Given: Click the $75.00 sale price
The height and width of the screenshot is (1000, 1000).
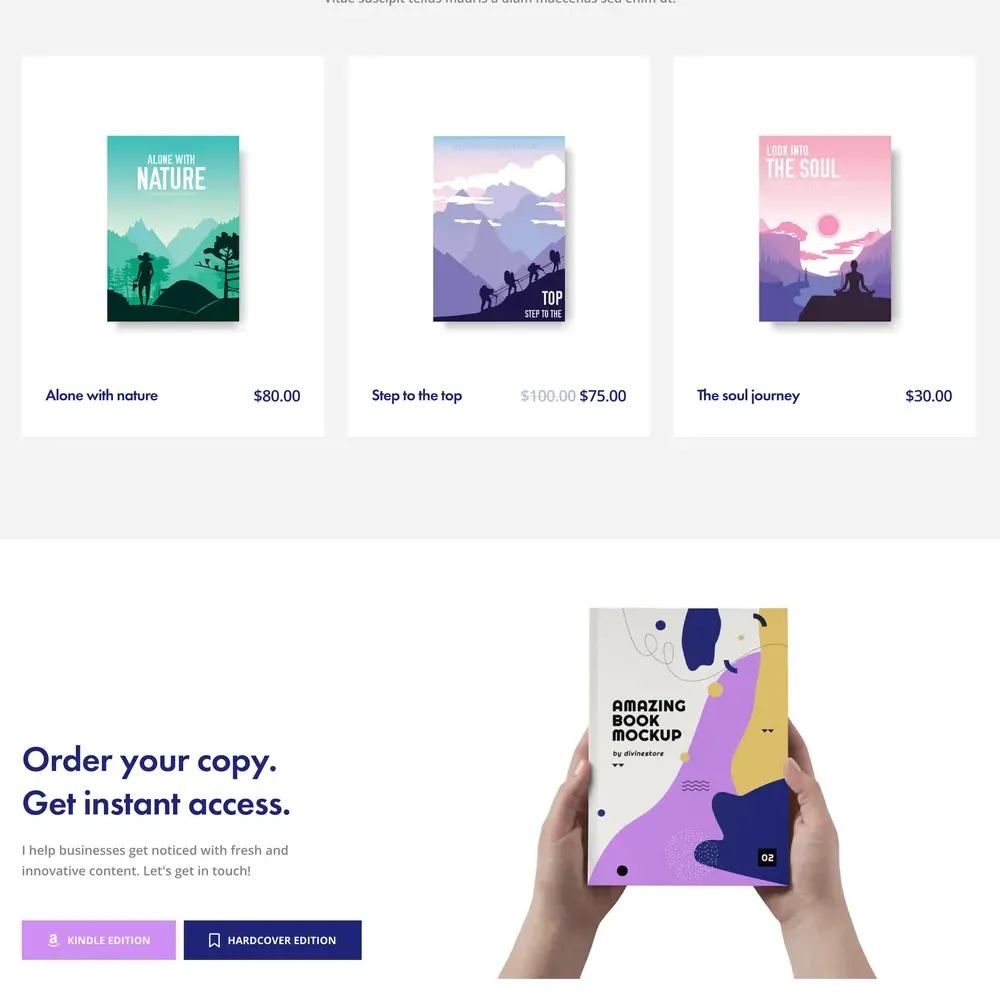Looking at the screenshot, I should point(603,396).
